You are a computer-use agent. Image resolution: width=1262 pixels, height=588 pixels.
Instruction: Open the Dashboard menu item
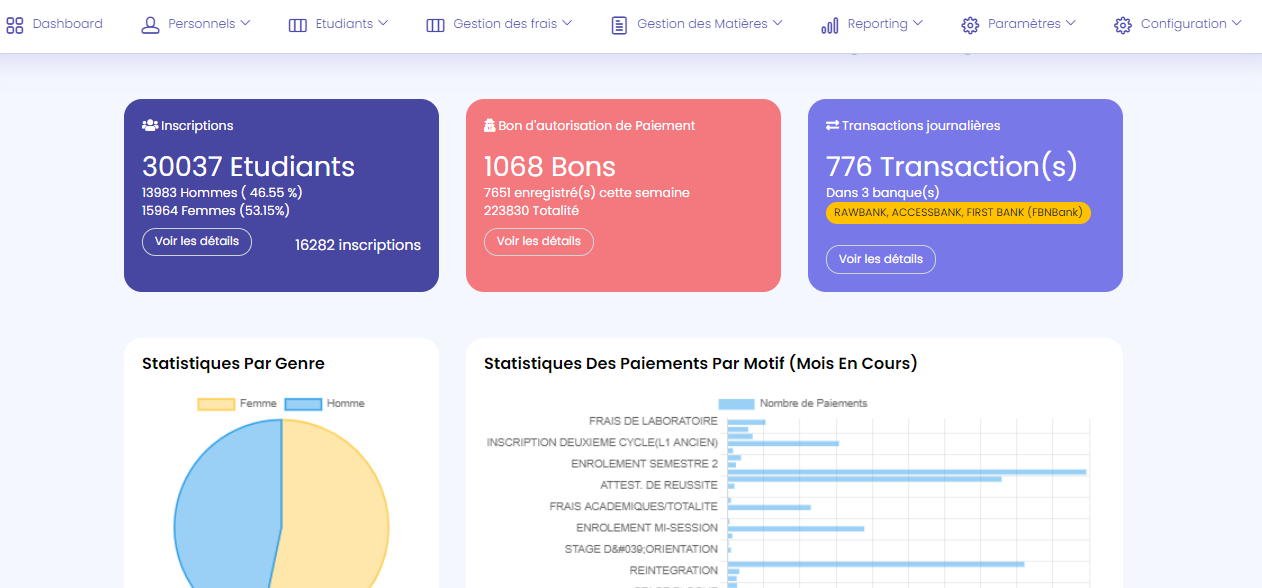(x=55, y=24)
